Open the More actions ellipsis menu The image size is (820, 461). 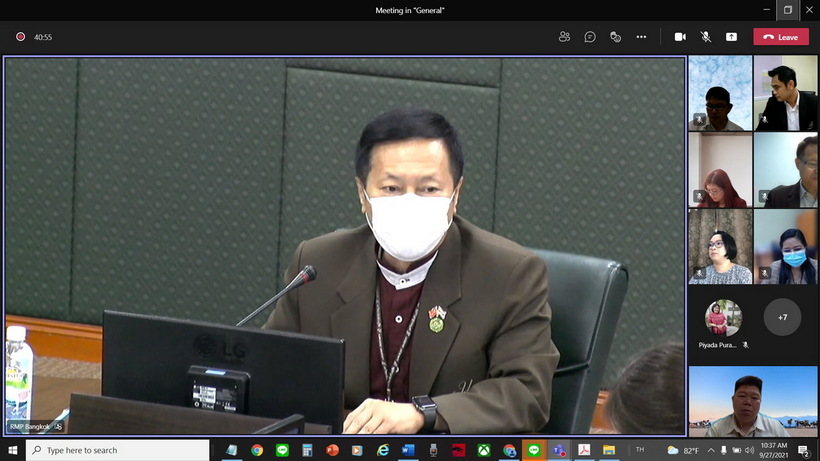coord(641,37)
